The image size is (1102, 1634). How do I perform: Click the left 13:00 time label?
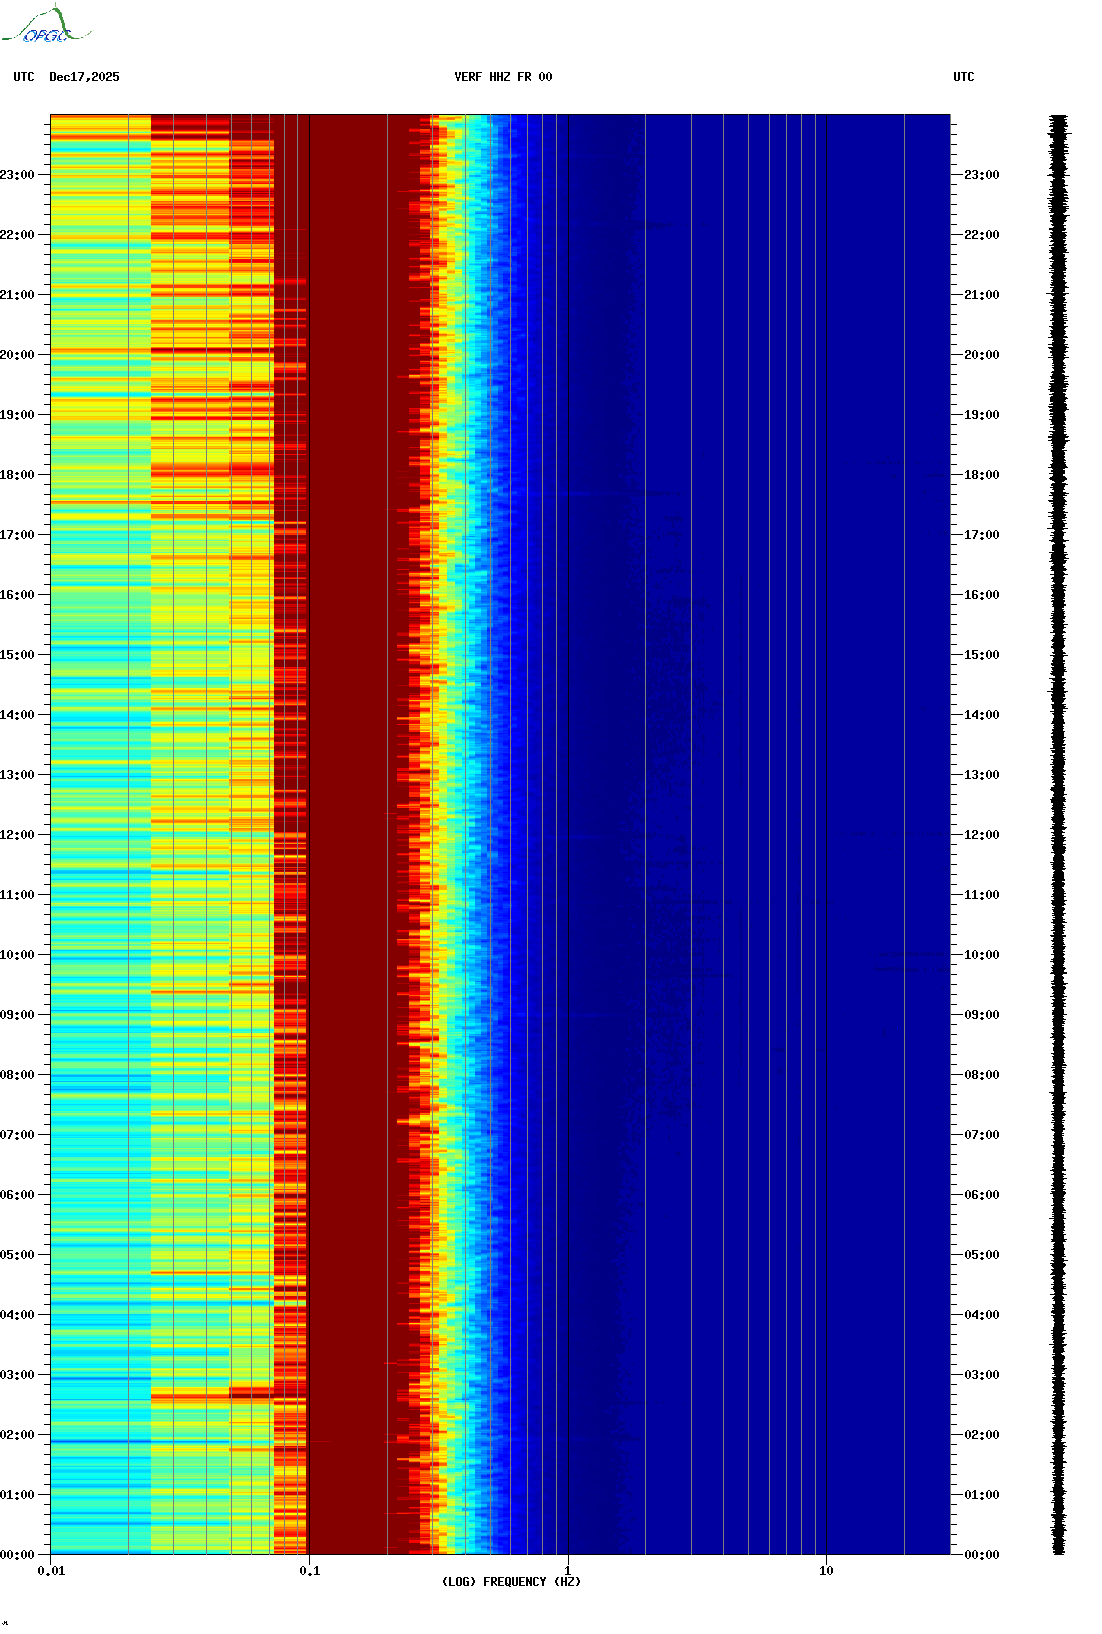(x=17, y=775)
